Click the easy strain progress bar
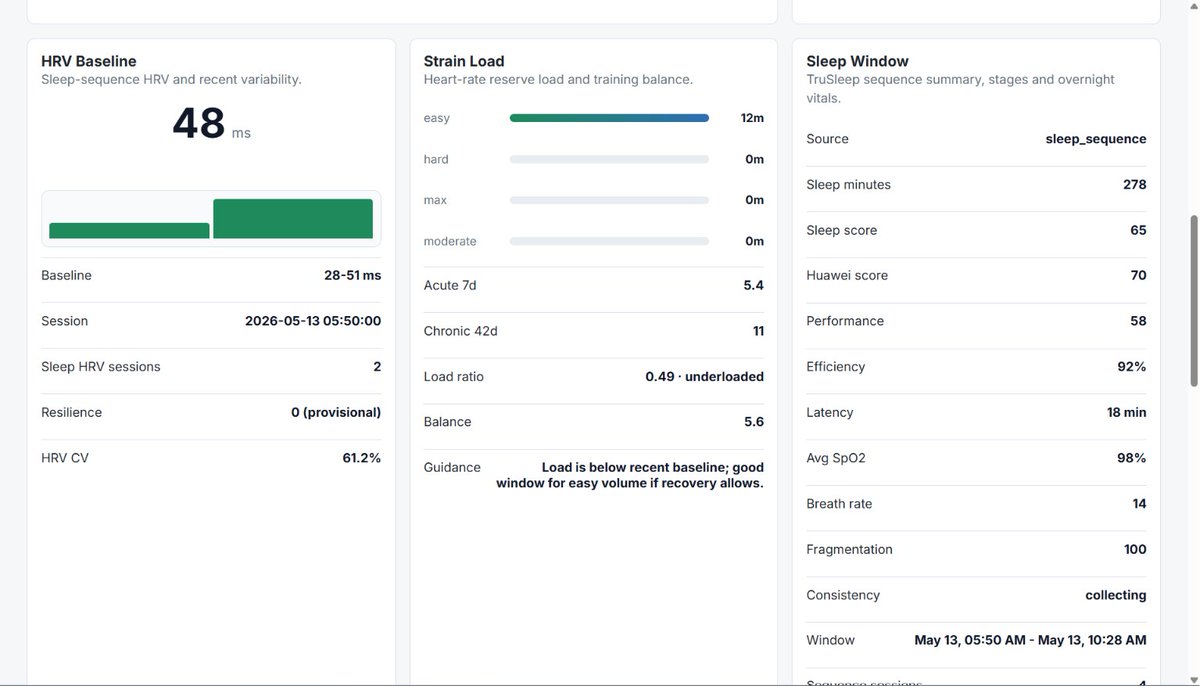Image resolution: width=1200 pixels, height=686 pixels. pos(609,118)
